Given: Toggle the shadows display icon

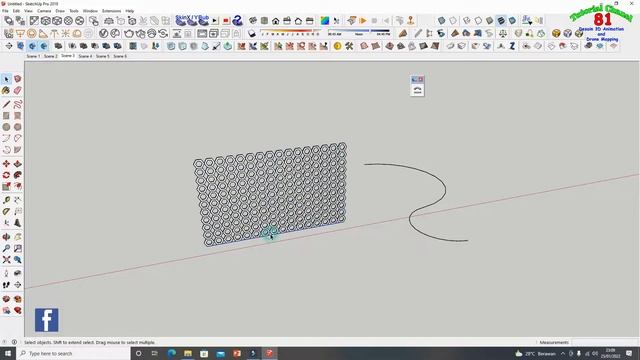Looking at the screenshot, I should [252, 33].
